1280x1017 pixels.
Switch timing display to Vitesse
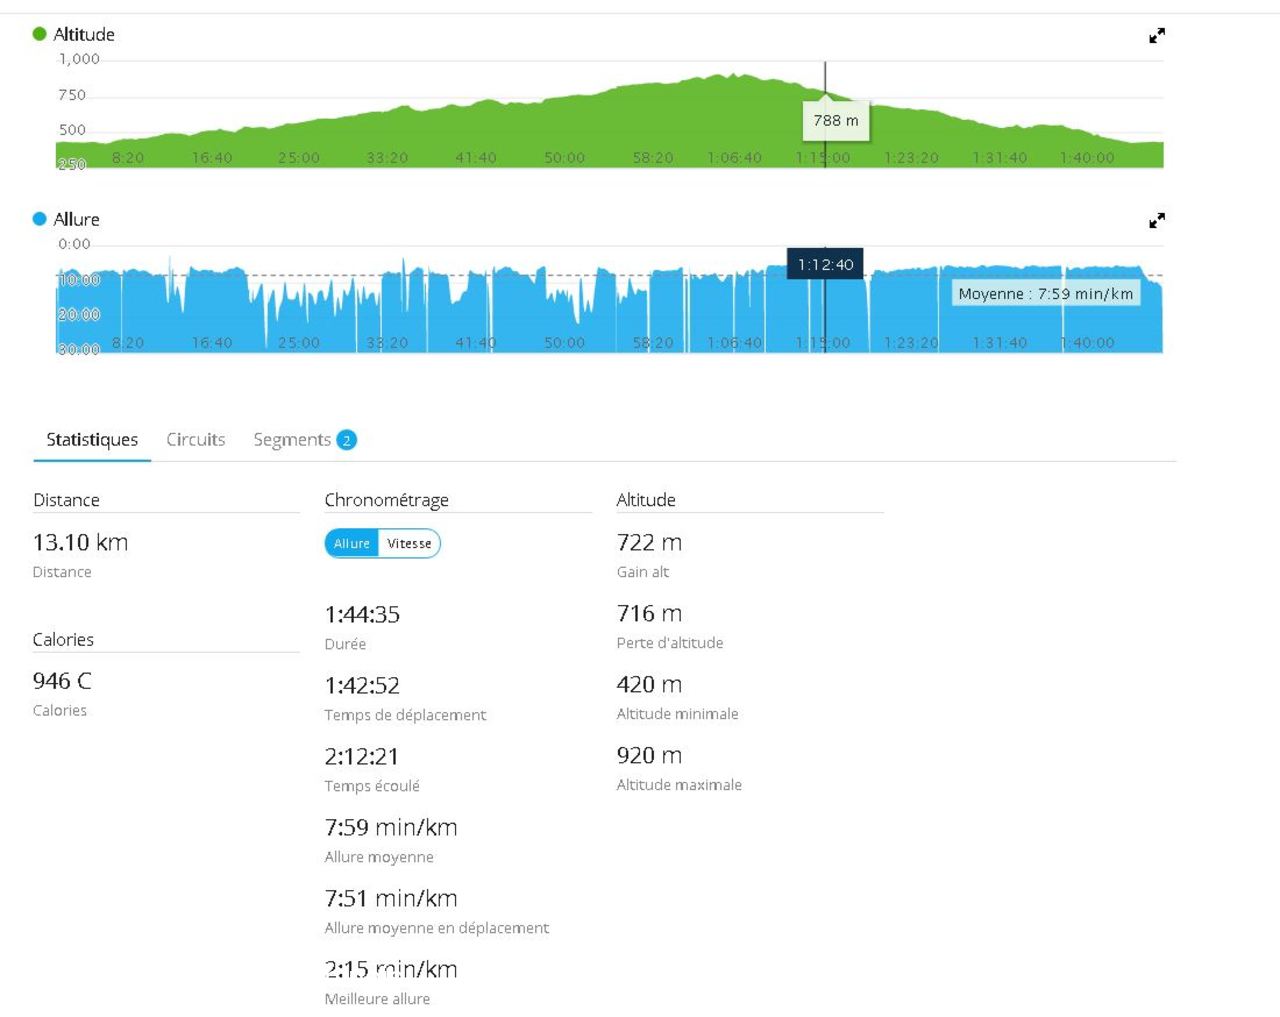(409, 543)
